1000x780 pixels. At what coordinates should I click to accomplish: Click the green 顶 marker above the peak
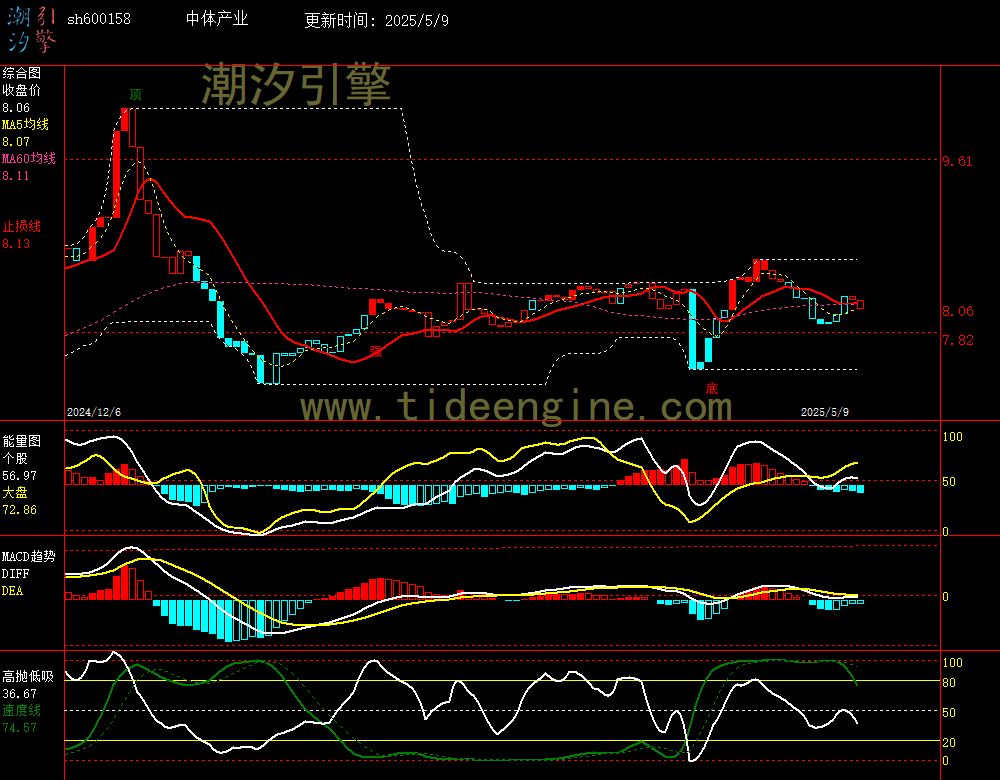pyautogui.click(x=135, y=94)
